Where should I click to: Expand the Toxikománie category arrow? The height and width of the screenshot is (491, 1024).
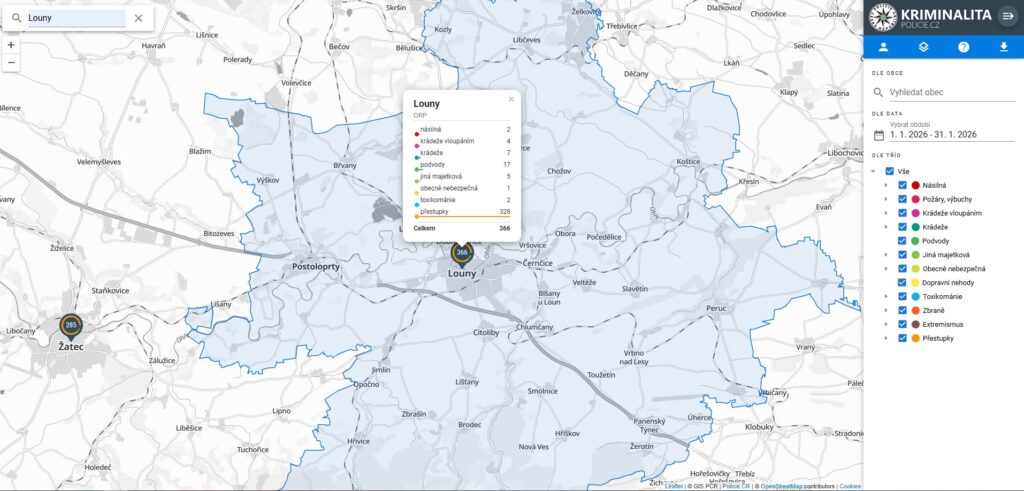885,297
